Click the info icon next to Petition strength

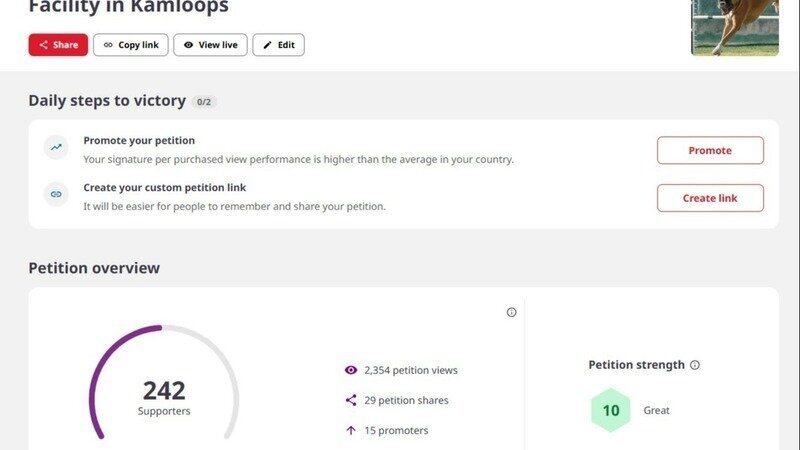pos(695,365)
